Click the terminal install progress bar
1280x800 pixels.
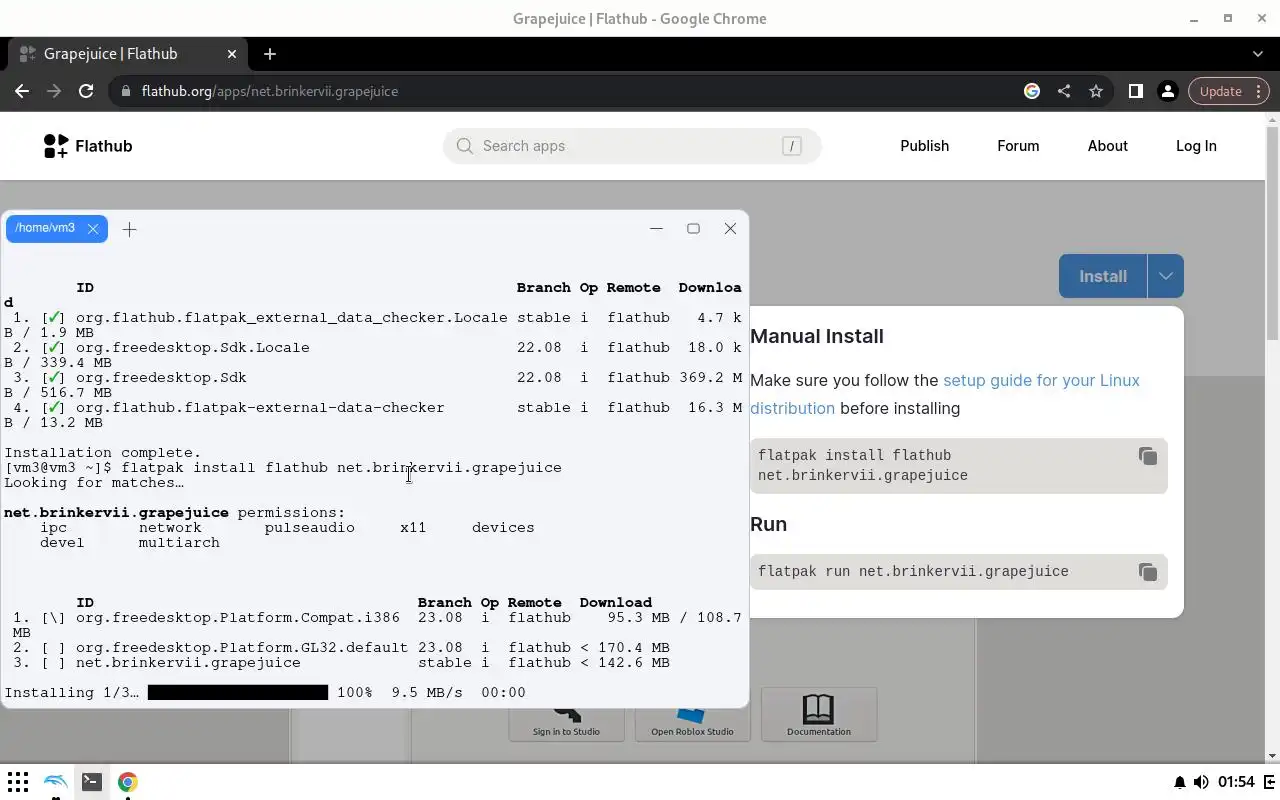238,692
